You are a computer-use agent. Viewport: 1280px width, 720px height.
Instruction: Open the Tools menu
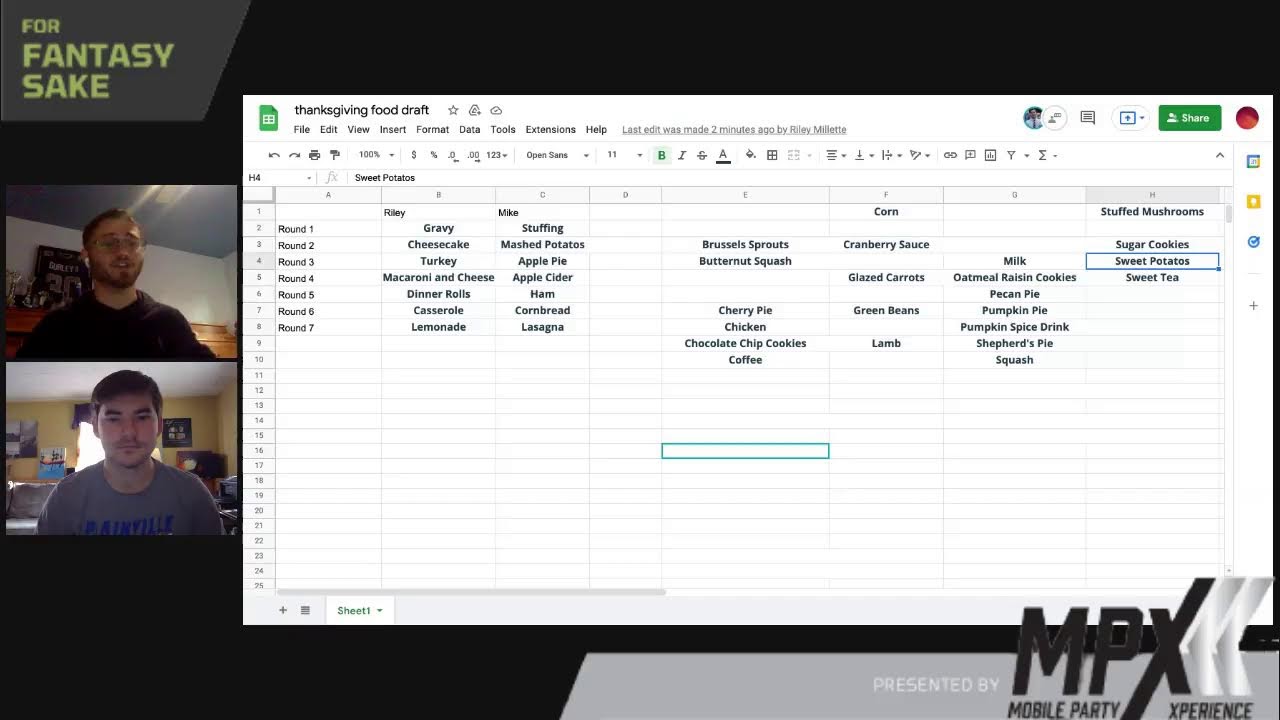pos(503,129)
